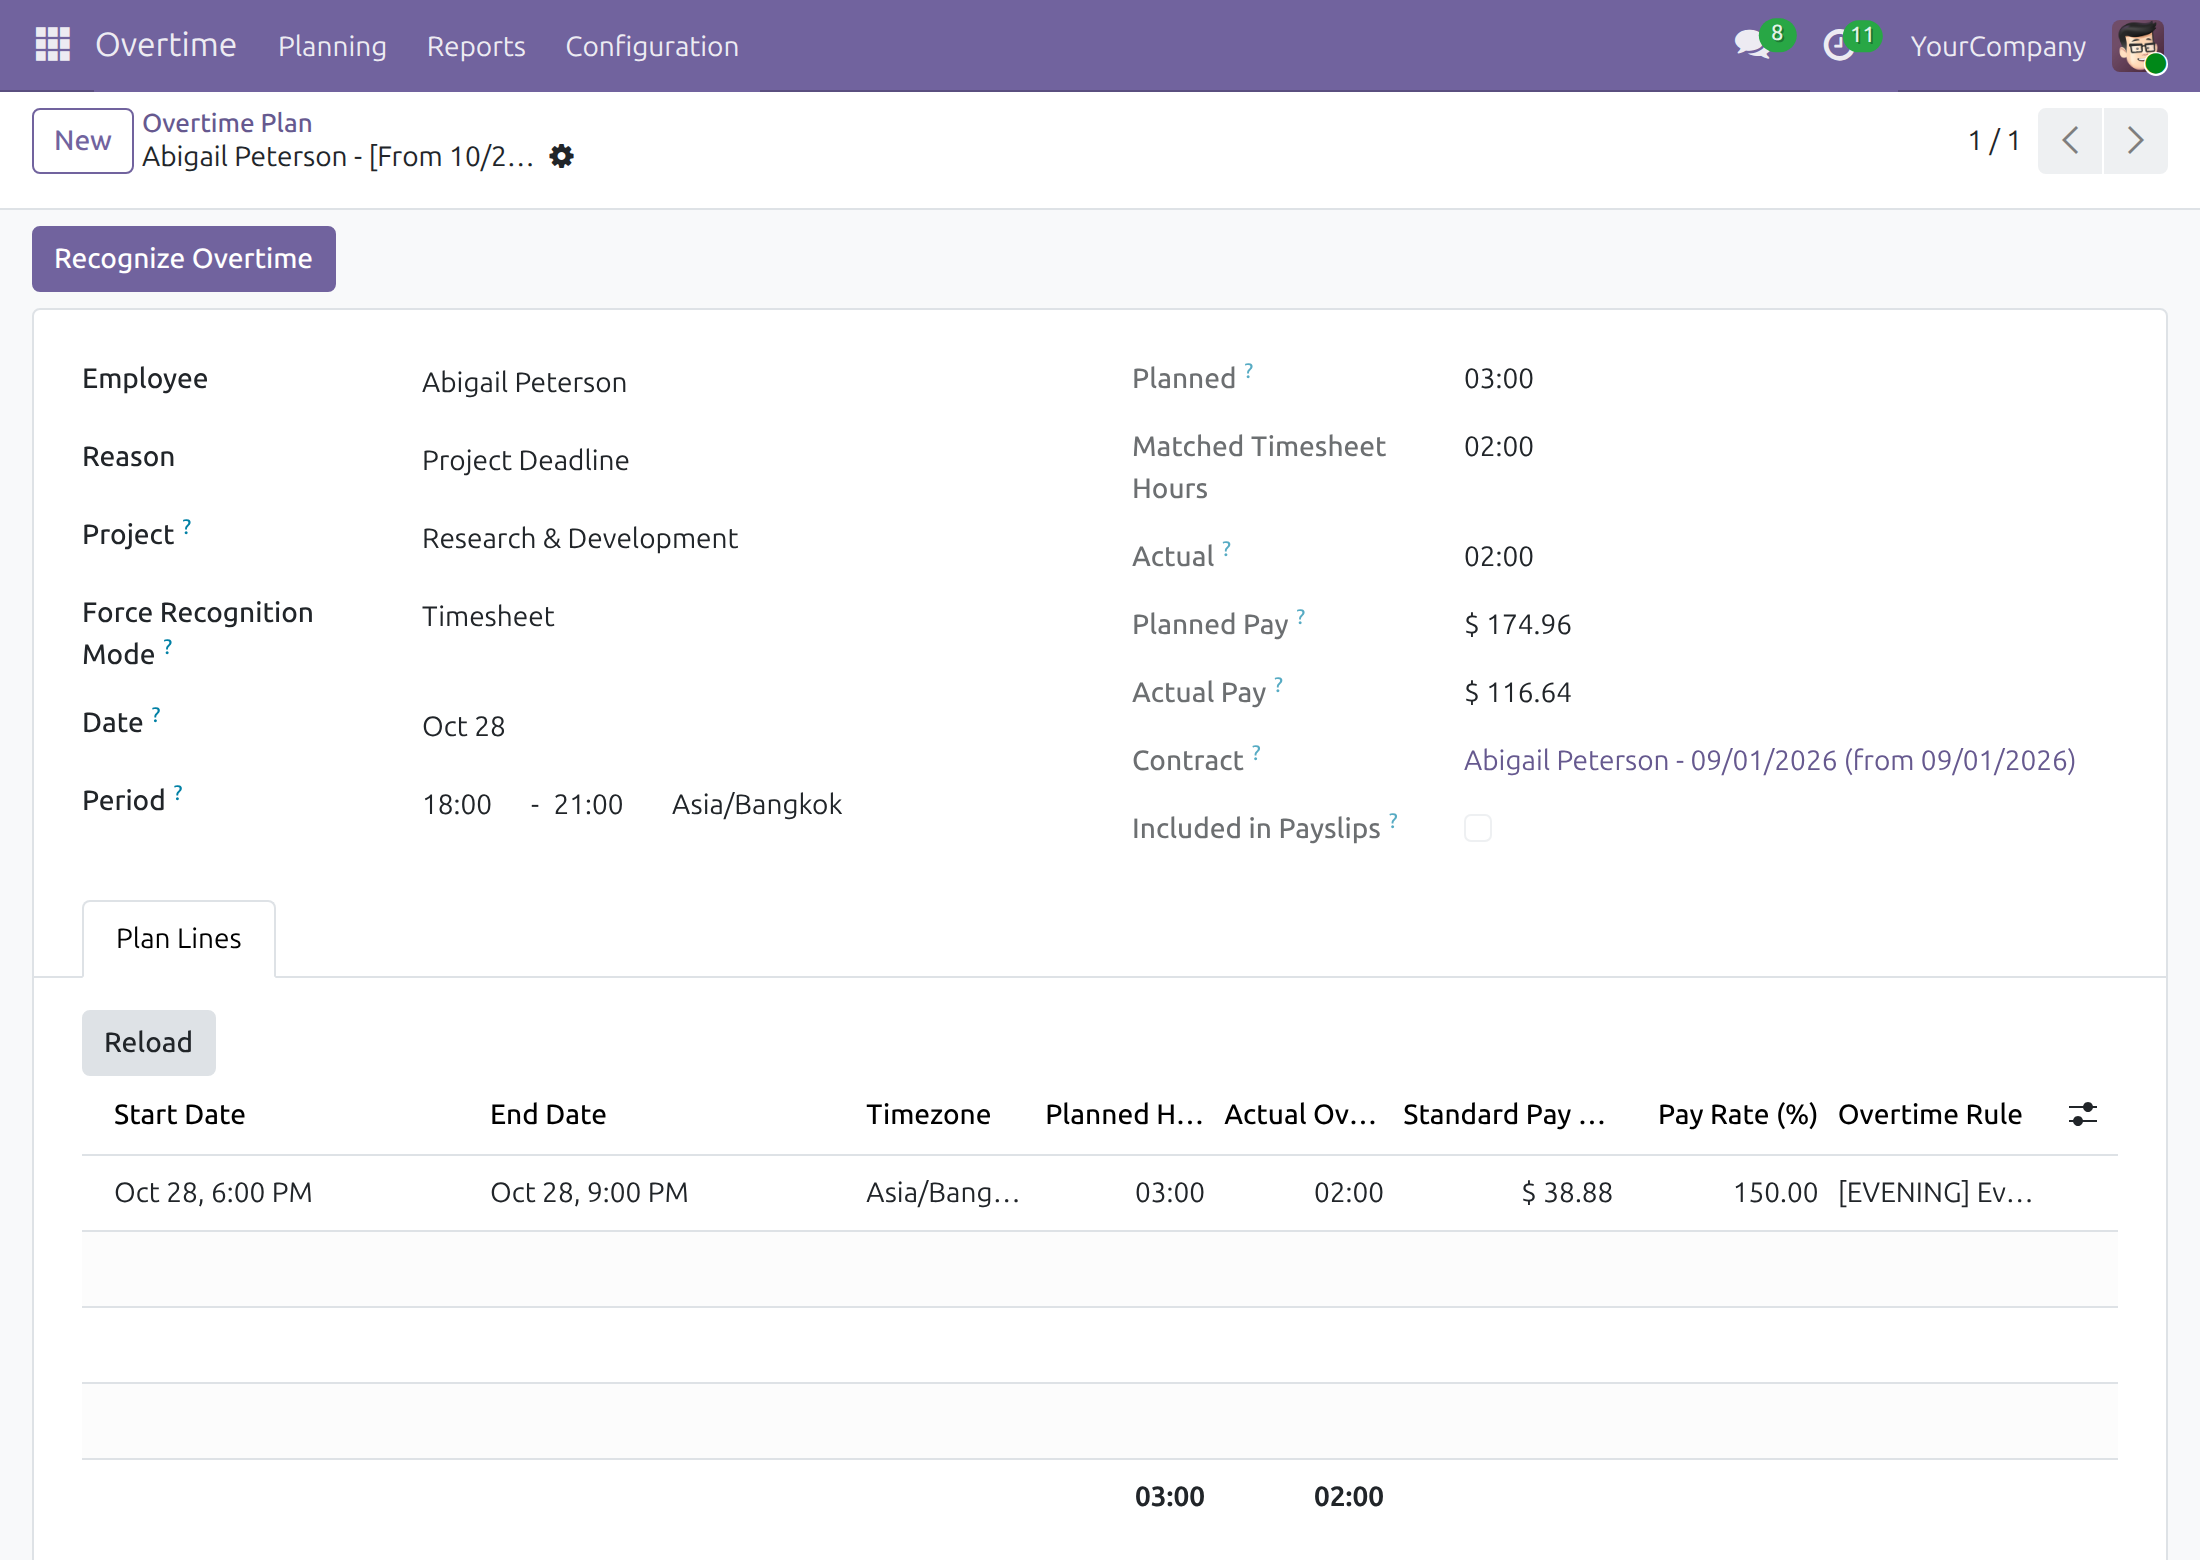The width and height of the screenshot is (2200, 1560).
Task: Sort by Pay Rate (%) column header
Action: pyautogui.click(x=1737, y=1115)
